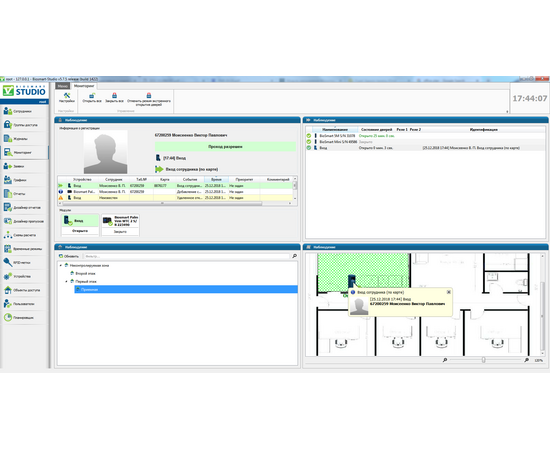This screenshot has height=450, width=550.
Task: Open the Группы доступа access groups section
Action: click(24, 125)
